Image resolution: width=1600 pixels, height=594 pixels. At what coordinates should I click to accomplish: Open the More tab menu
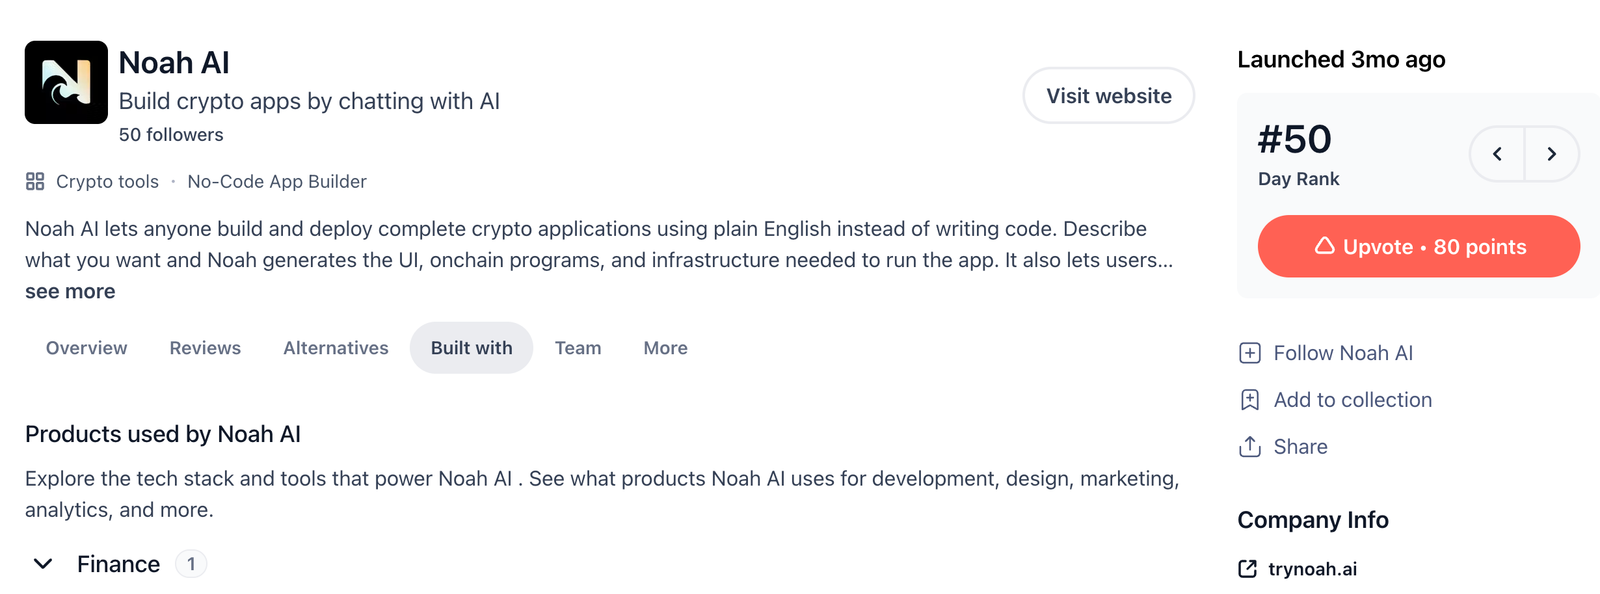[666, 348]
